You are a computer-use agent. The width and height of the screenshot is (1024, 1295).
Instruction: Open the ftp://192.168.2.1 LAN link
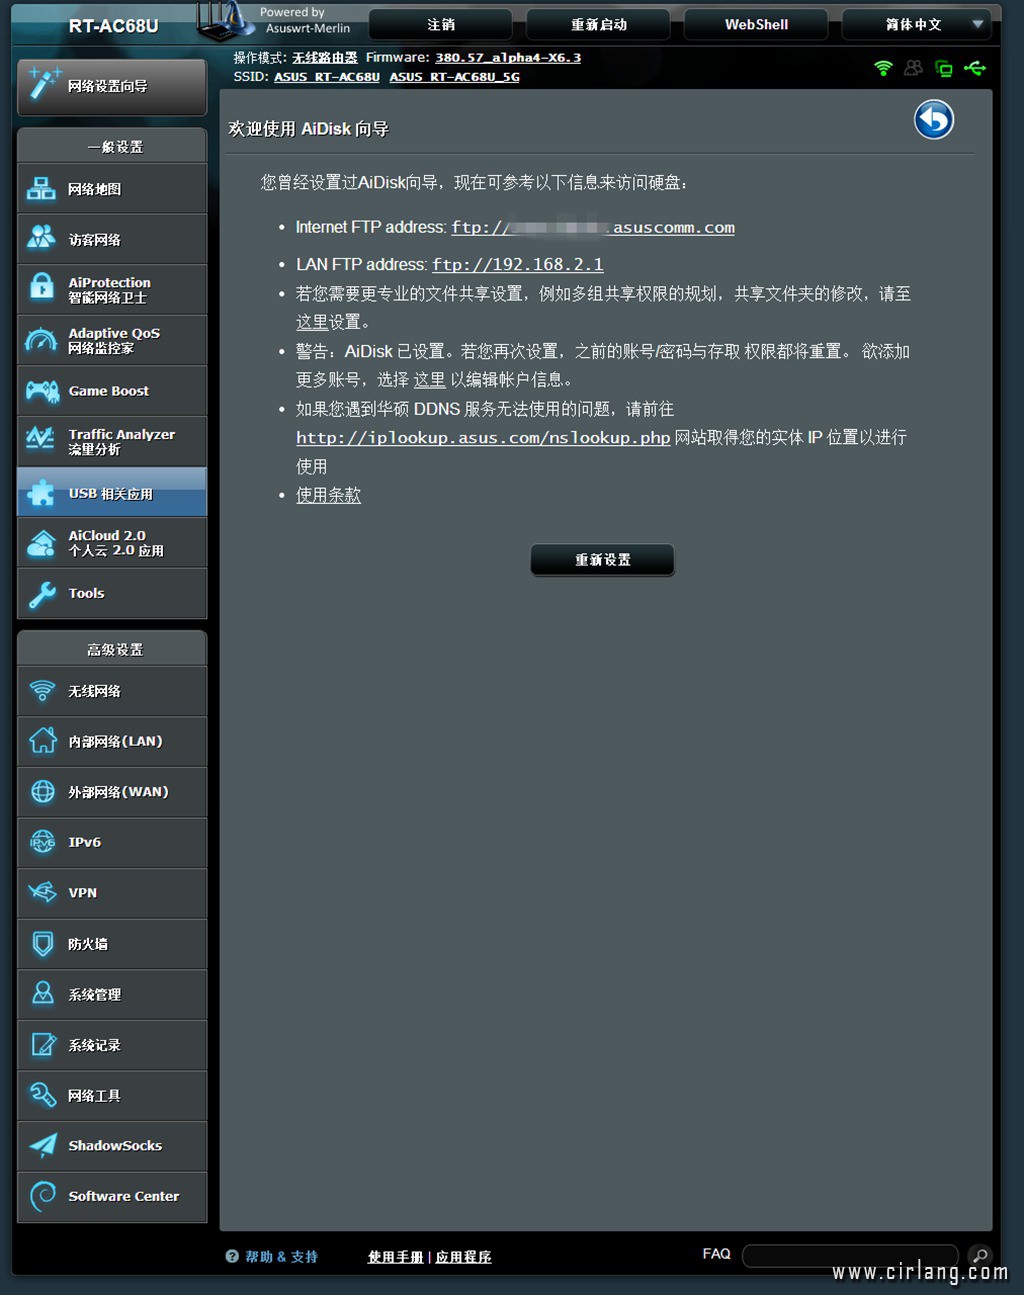coord(518,265)
